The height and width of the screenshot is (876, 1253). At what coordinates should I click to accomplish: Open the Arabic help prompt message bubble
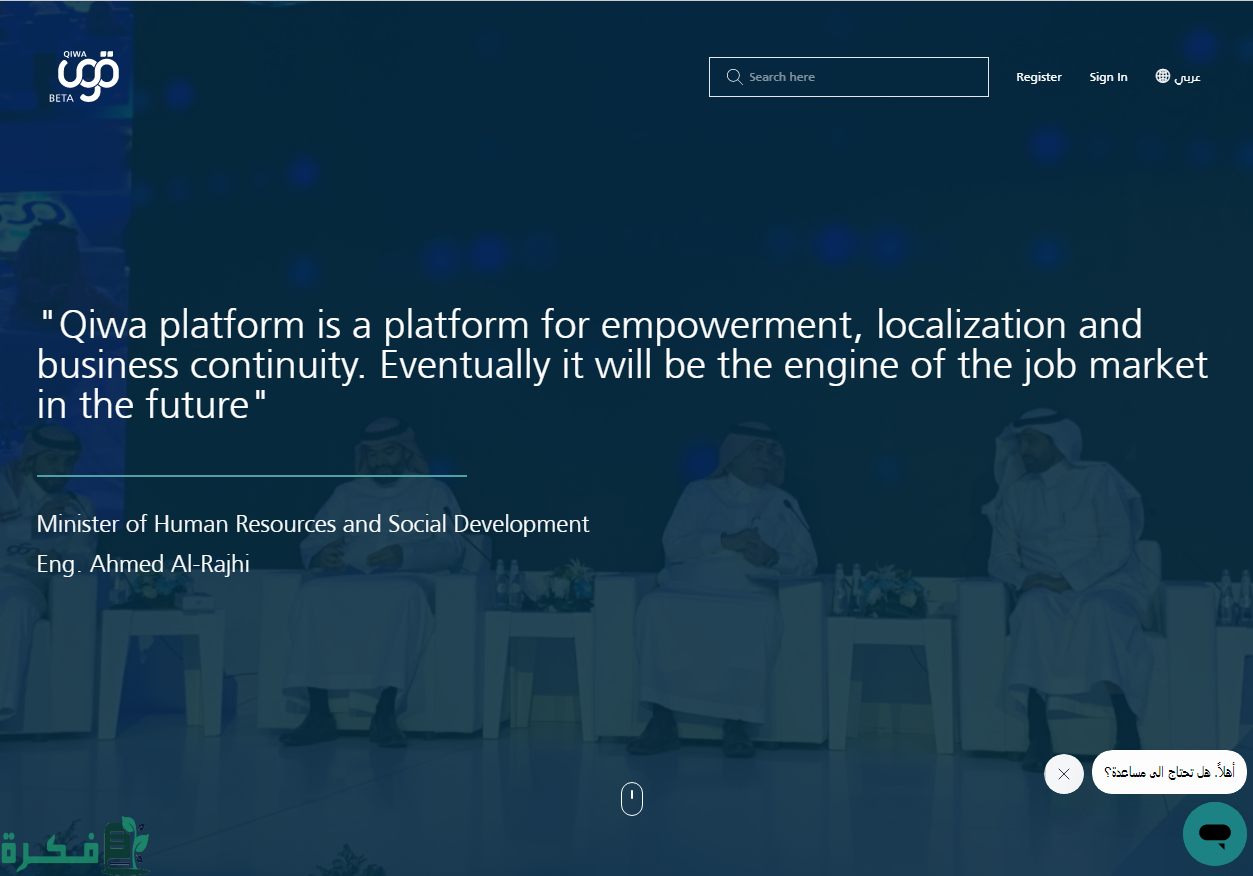(1169, 772)
